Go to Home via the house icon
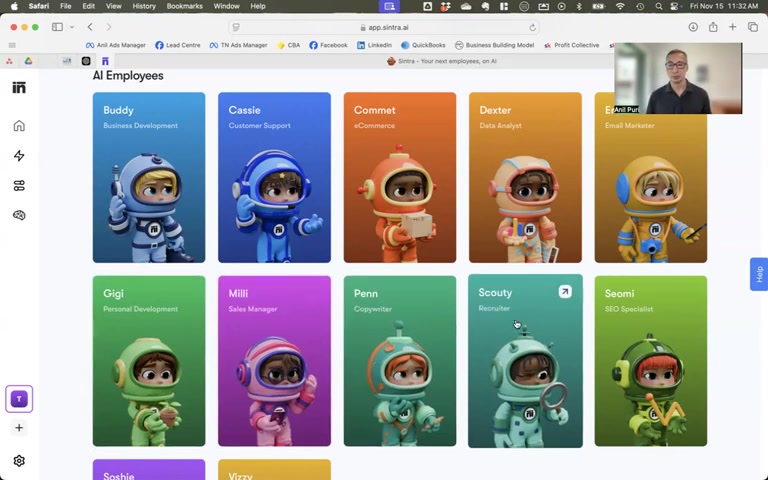Viewport: 768px width, 480px height. pos(19,126)
